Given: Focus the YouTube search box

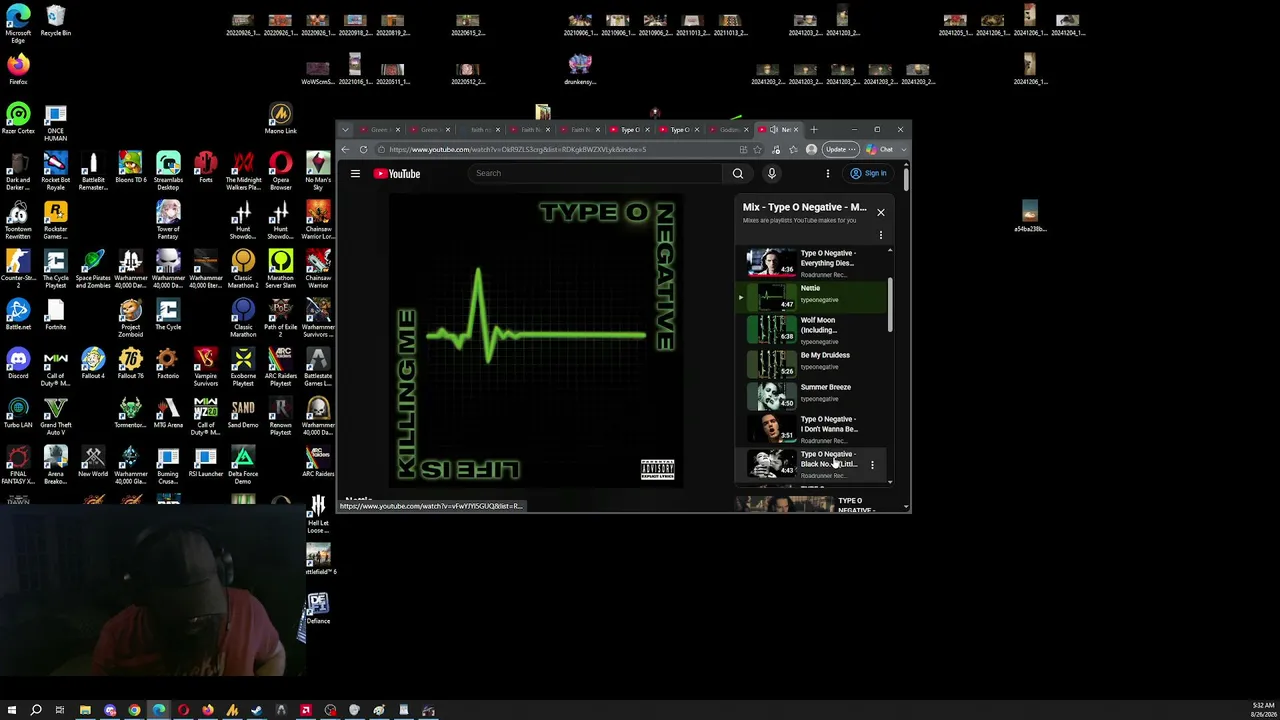Looking at the screenshot, I should [597, 173].
